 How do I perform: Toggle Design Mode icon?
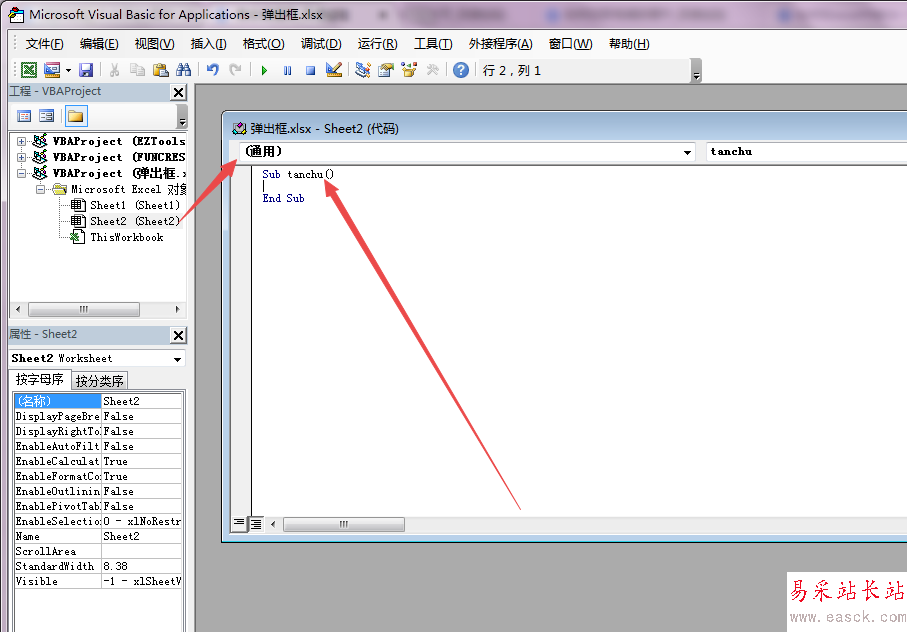click(x=334, y=70)
